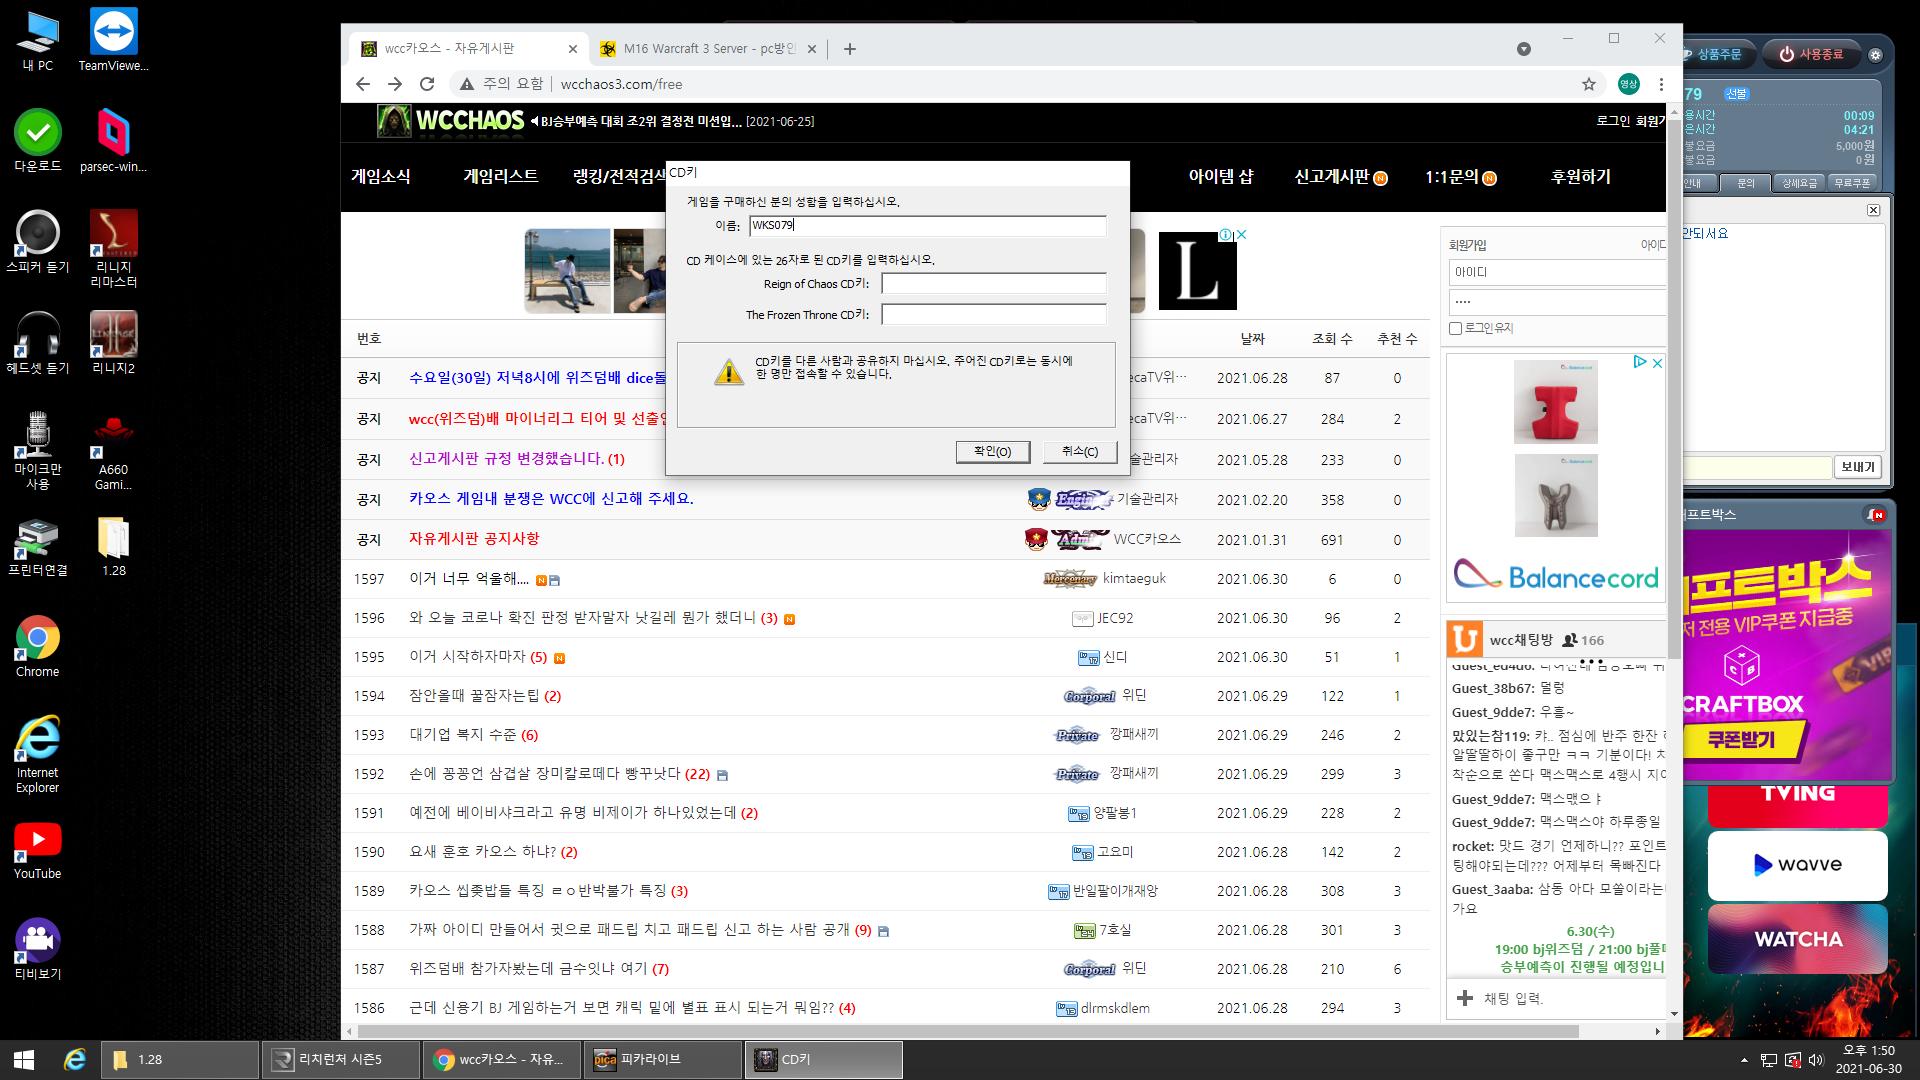Select 상세요금 tab in PC cafe panel
Image resolution: width=1920 pixels, height=1080 pixels.
1799,183
